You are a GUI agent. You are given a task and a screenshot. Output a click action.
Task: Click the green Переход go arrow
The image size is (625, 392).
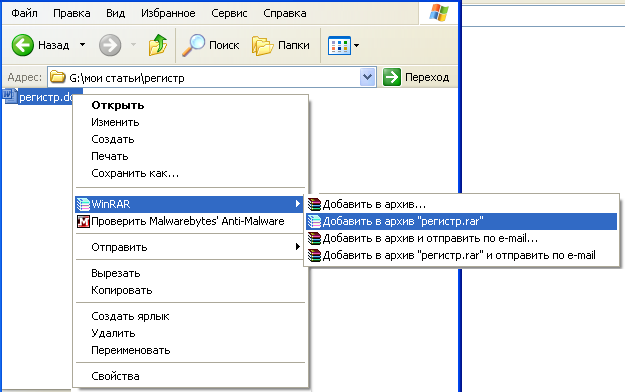click(x=391, y=77)
